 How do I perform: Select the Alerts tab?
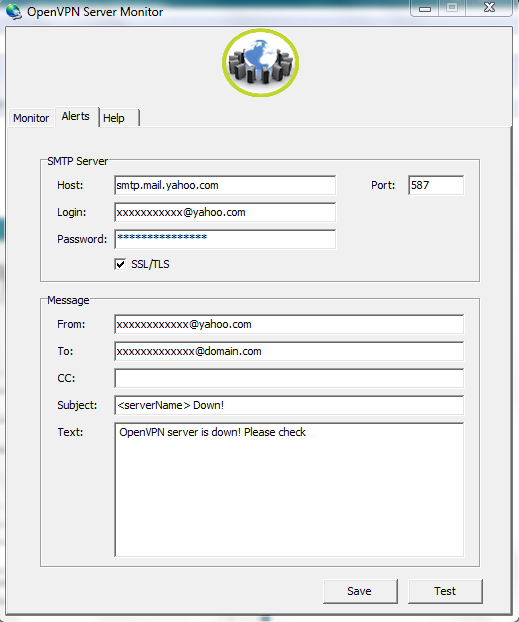click(x=76, y=116)
